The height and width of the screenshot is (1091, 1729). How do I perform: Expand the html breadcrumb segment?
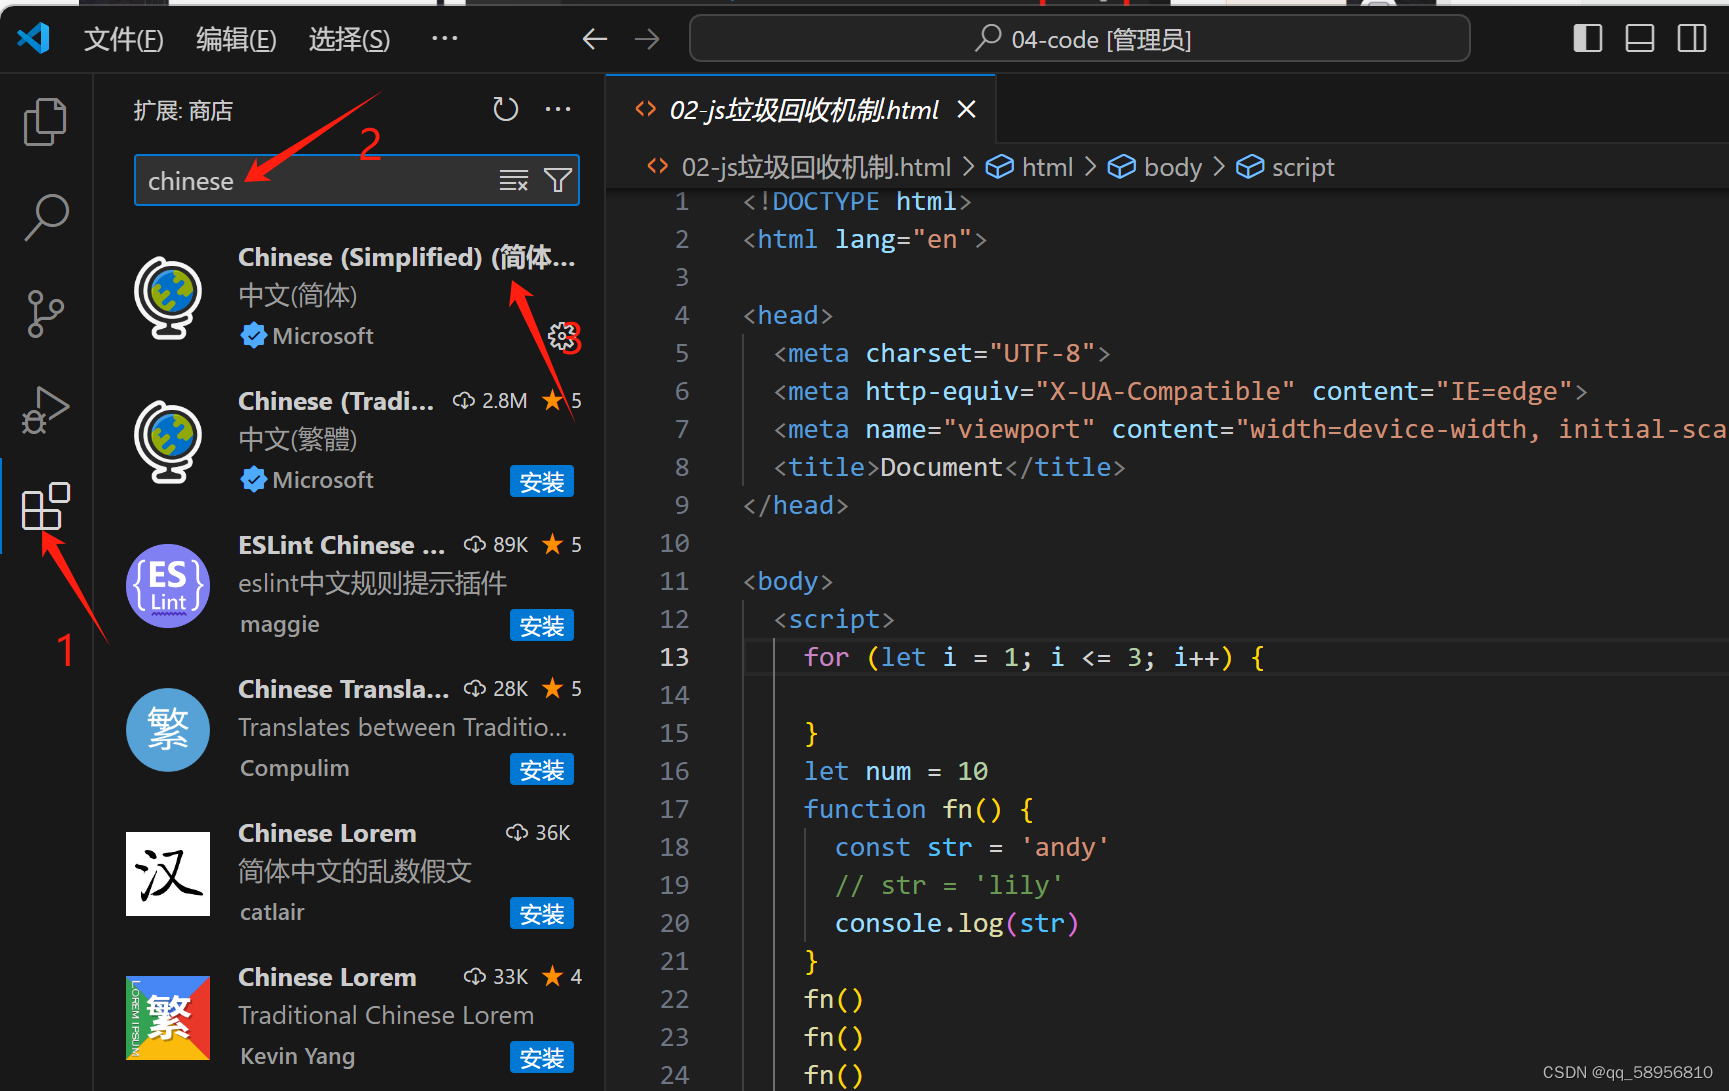[x=1030, y=167]
